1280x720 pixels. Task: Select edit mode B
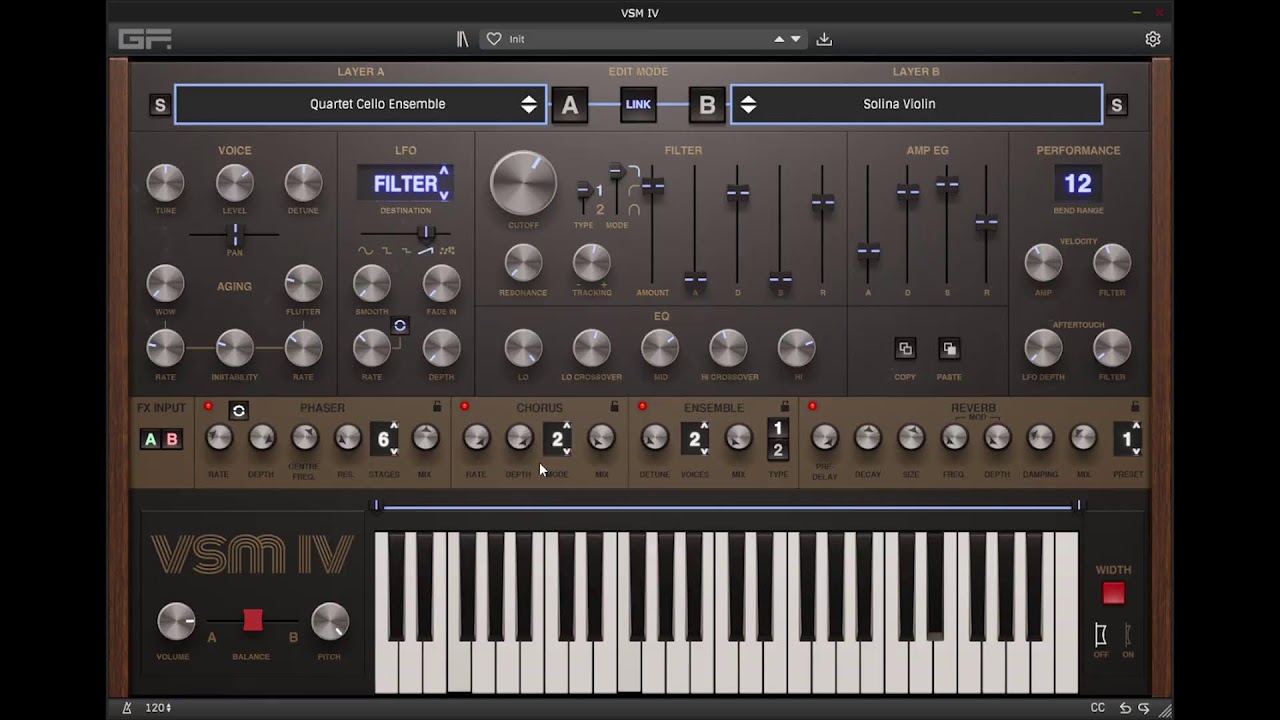coord(707,105)
